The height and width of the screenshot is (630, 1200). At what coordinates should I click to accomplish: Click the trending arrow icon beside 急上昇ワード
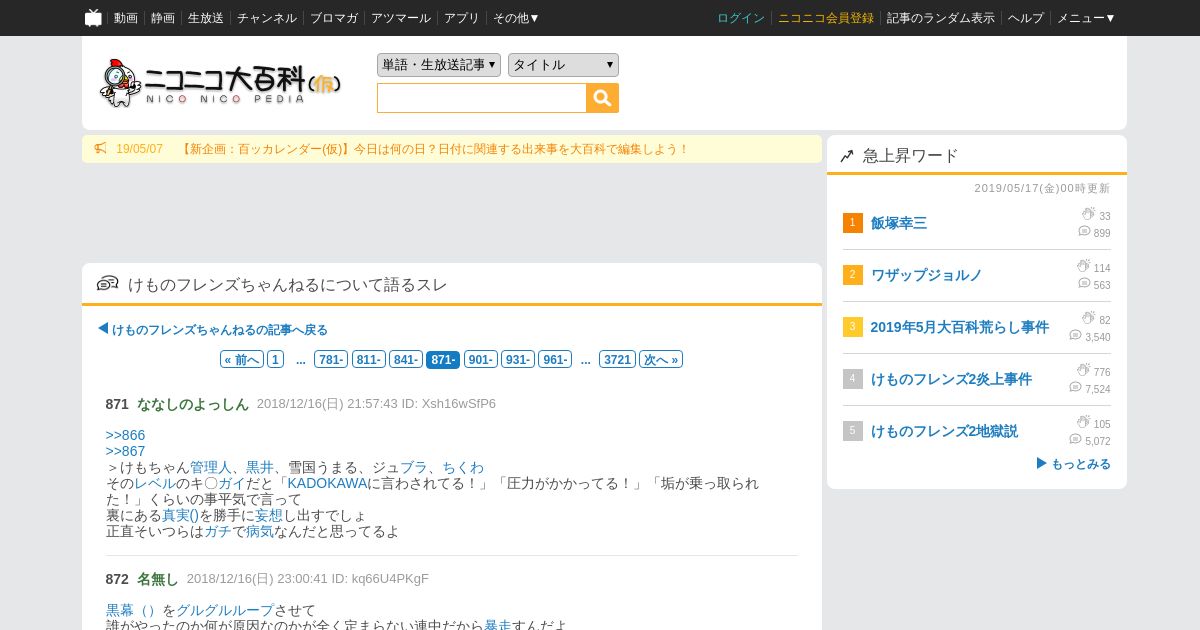(847, 156)
